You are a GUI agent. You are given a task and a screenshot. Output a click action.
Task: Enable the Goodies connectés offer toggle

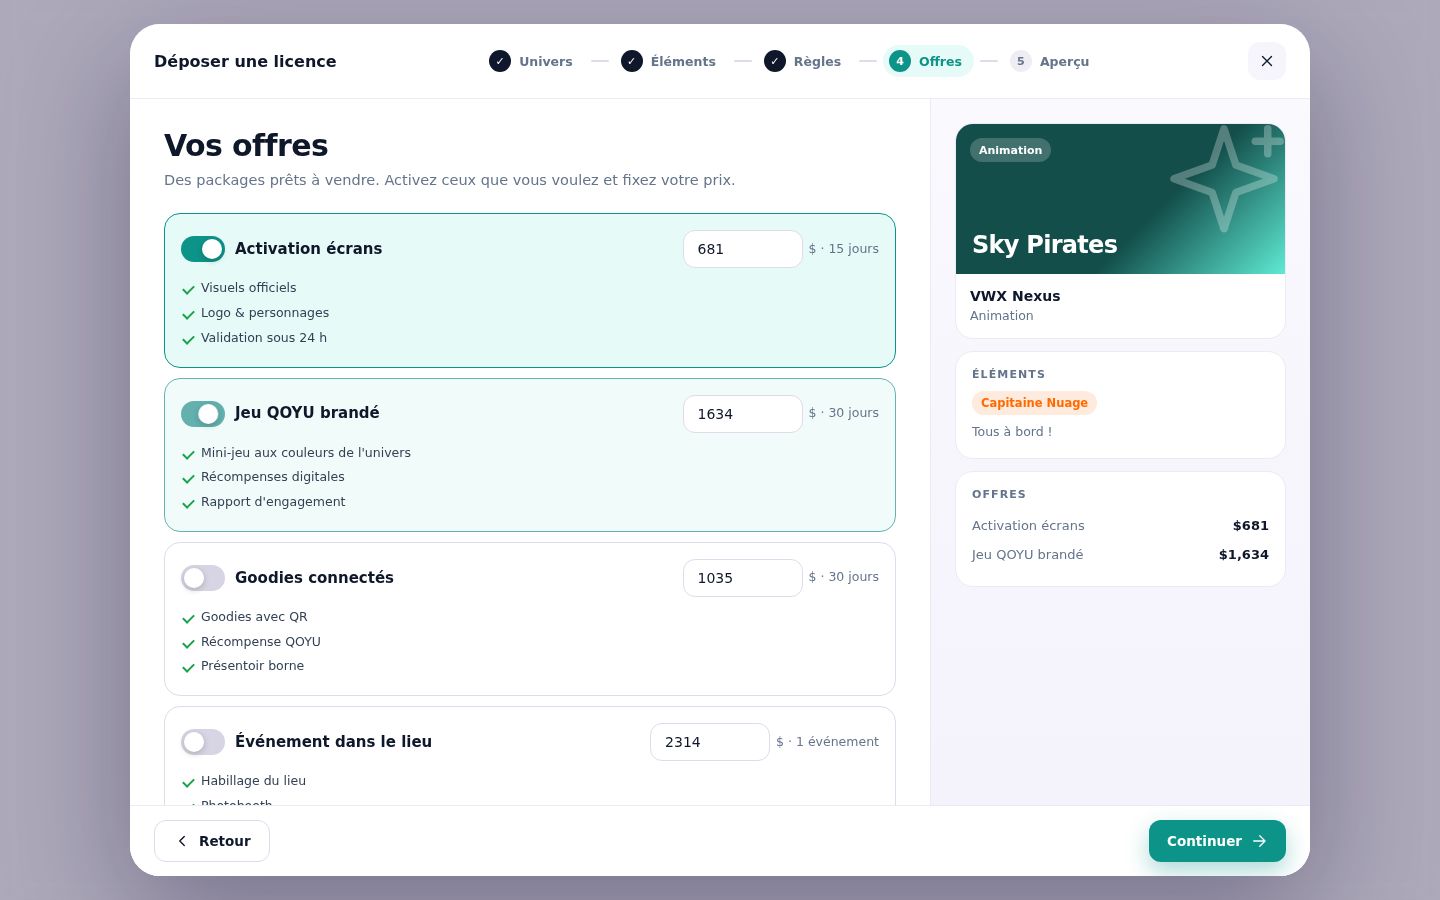[x=203, y=578]
